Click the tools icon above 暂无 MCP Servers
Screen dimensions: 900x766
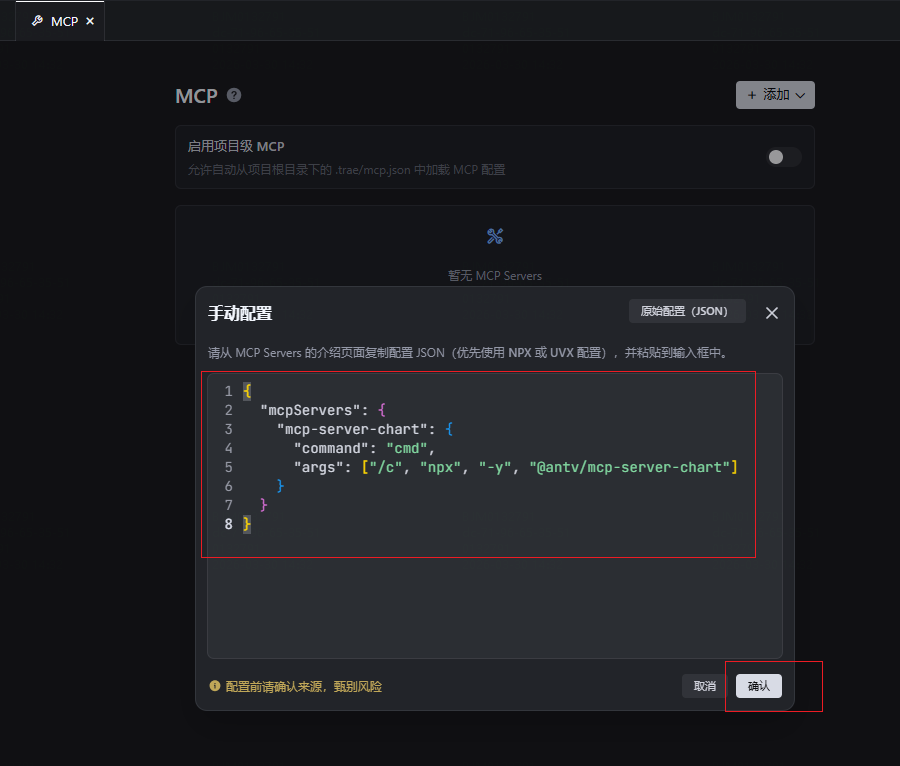click(x=495, y=236)
